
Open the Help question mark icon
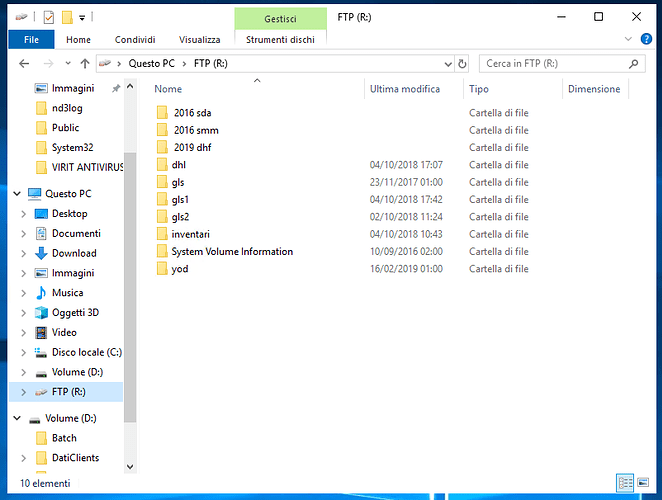pos(646,39)
